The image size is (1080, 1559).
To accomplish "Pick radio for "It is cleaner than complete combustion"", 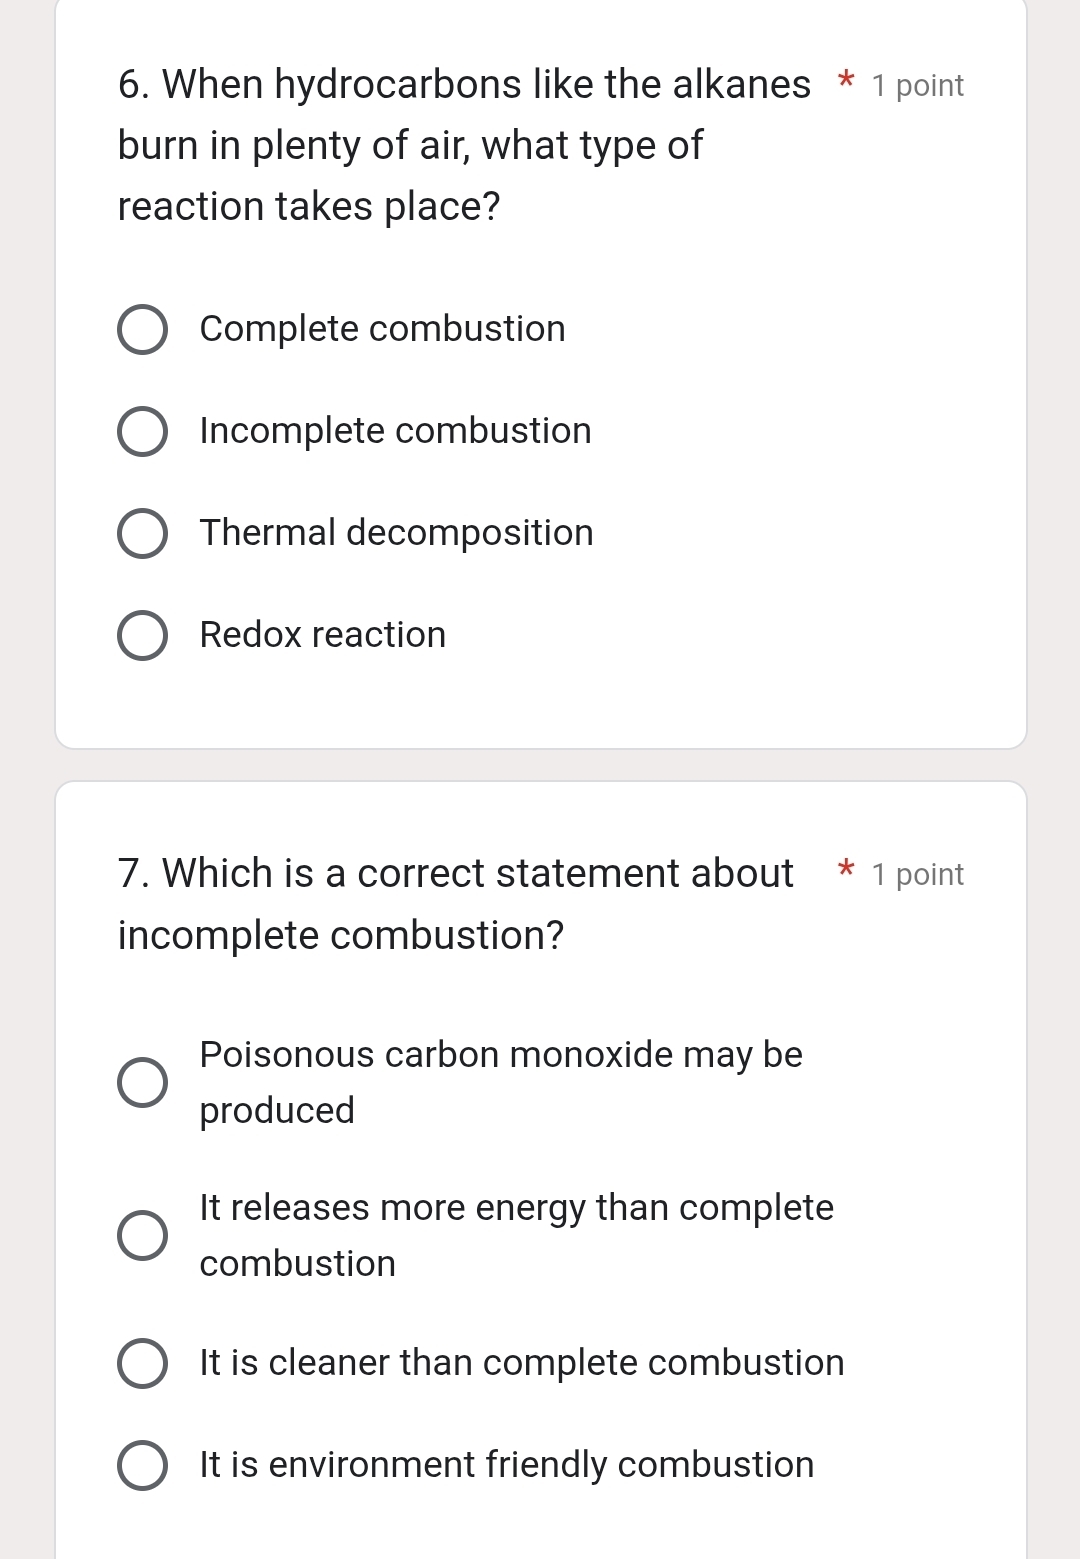I will (143, 1364).
